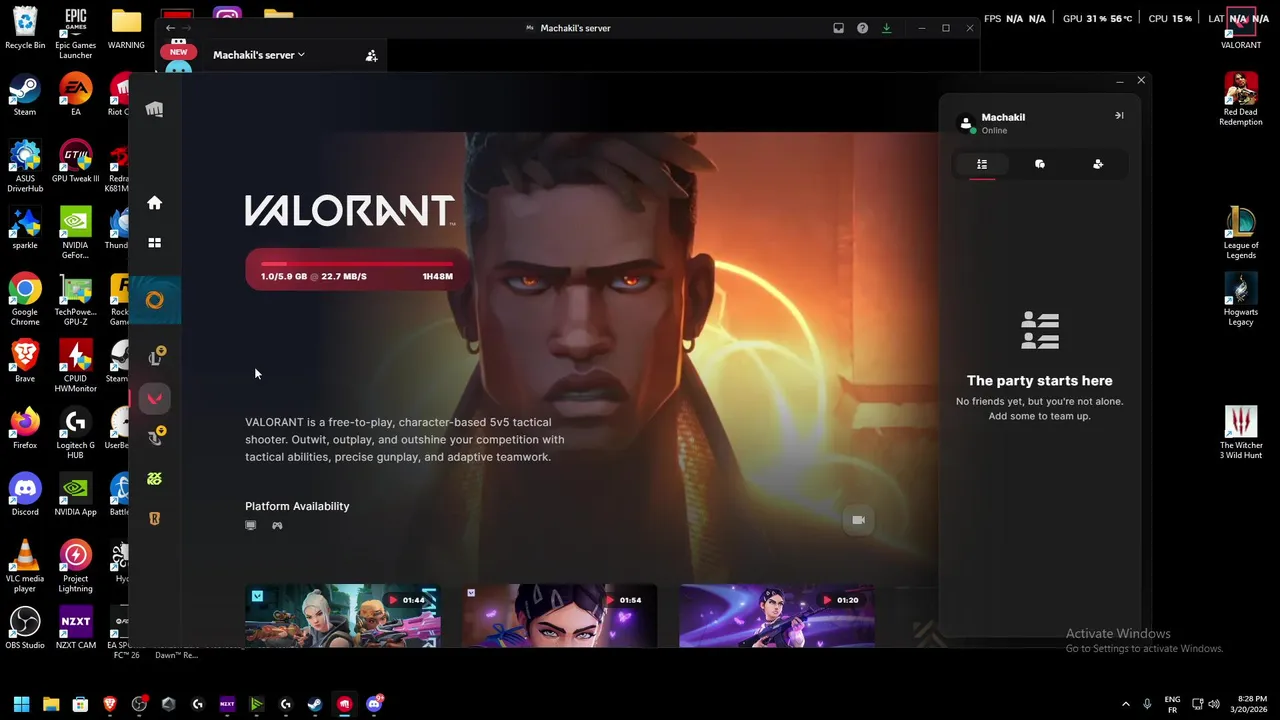
Task: Click the console gamepad platform icon
Action: (x=277, y=525)
